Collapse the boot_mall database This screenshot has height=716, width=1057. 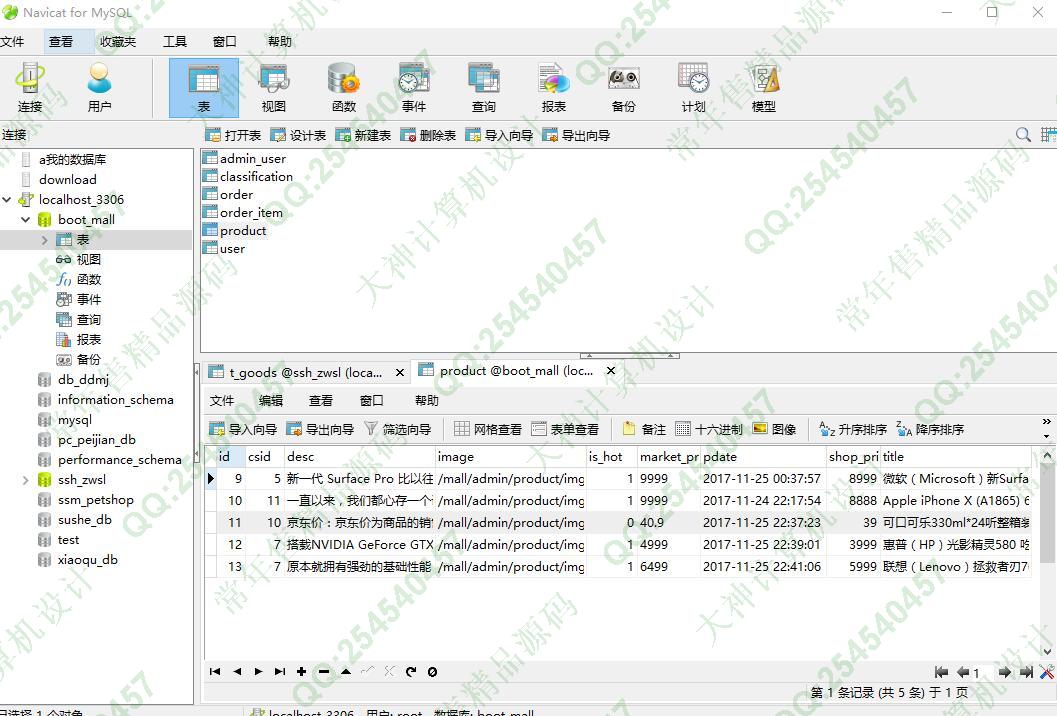(x=26, y=220)
